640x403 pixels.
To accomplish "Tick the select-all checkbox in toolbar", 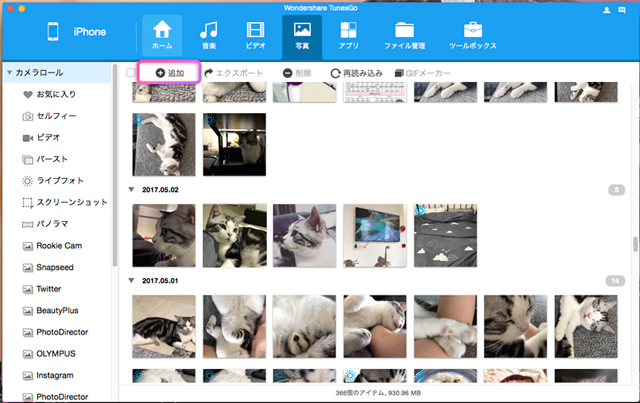I will 131,73.
